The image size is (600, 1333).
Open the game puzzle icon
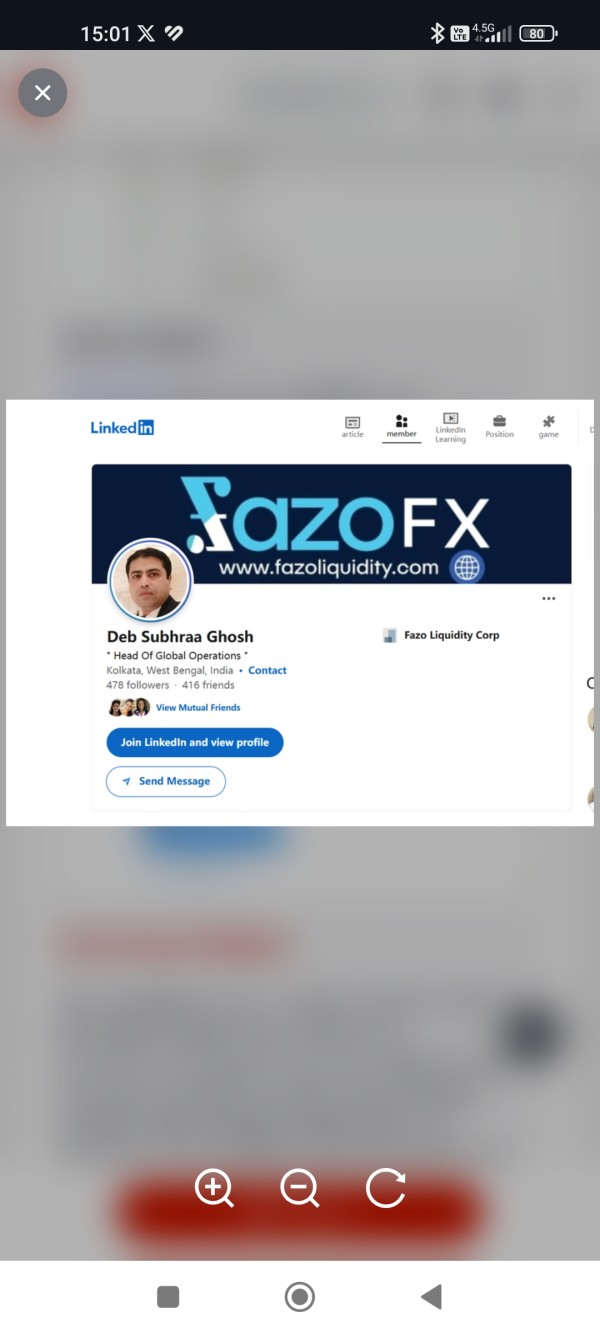pyautogui.click(x=548, y=427)
